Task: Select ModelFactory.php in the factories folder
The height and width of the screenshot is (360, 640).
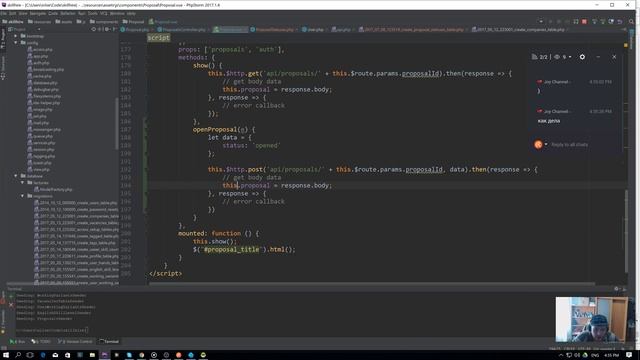Action: tap(53, 189)
